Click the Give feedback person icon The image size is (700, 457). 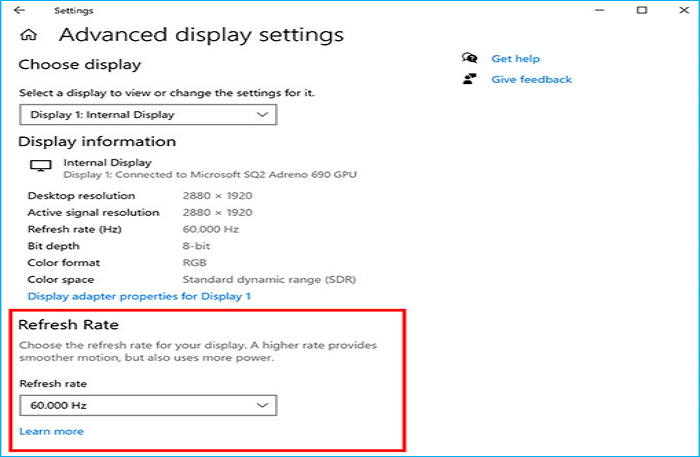coord(469,79)
